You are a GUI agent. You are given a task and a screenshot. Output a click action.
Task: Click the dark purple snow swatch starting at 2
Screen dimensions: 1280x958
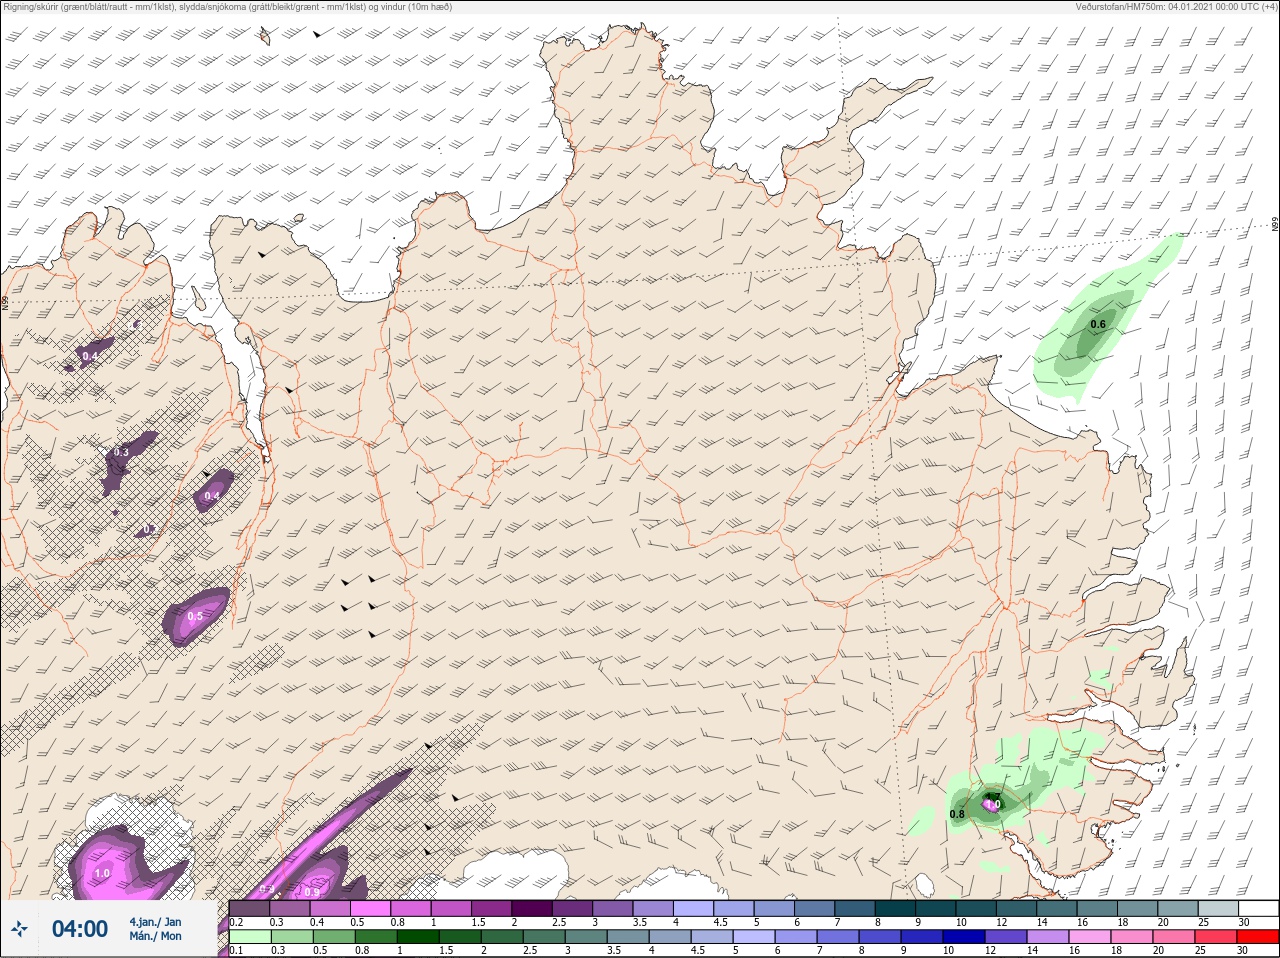[x=533, y=908]
